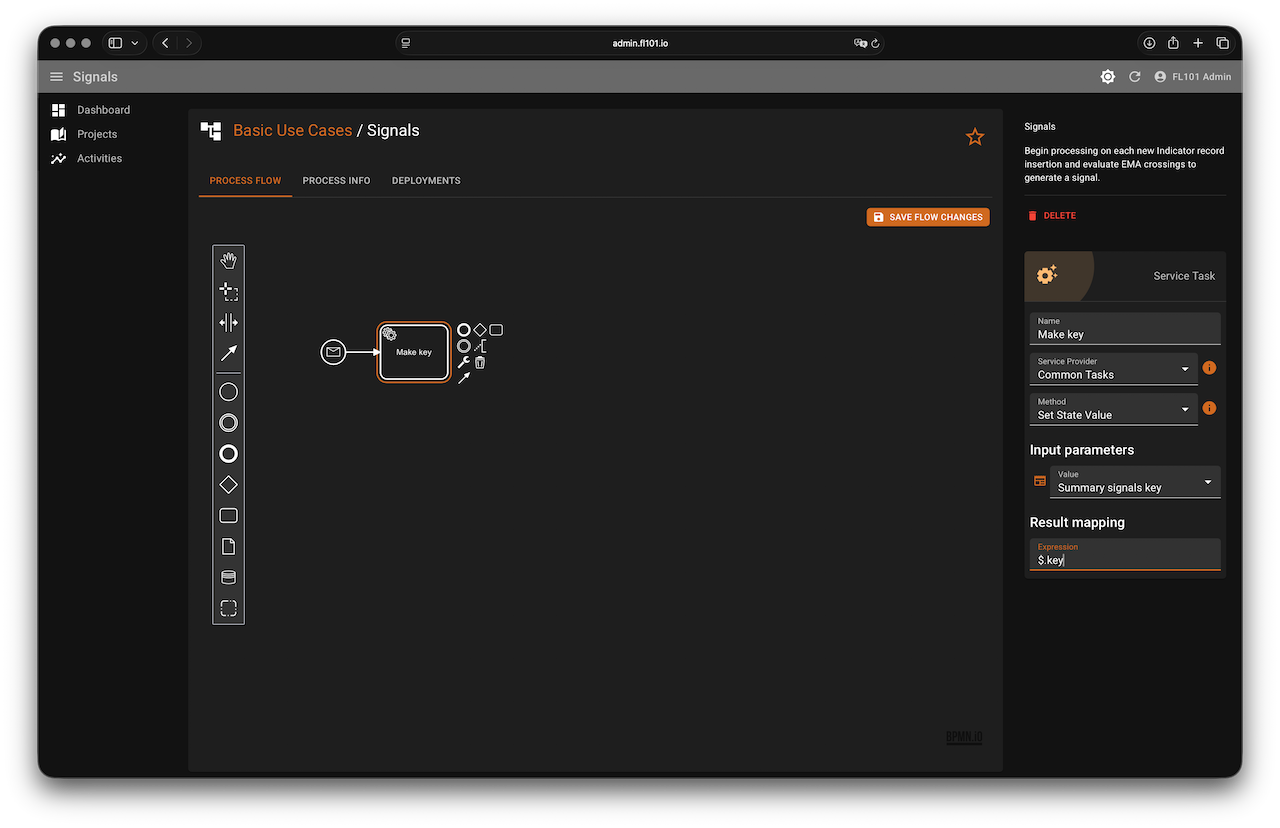Select the data store reference shape

tap(228, 578)
